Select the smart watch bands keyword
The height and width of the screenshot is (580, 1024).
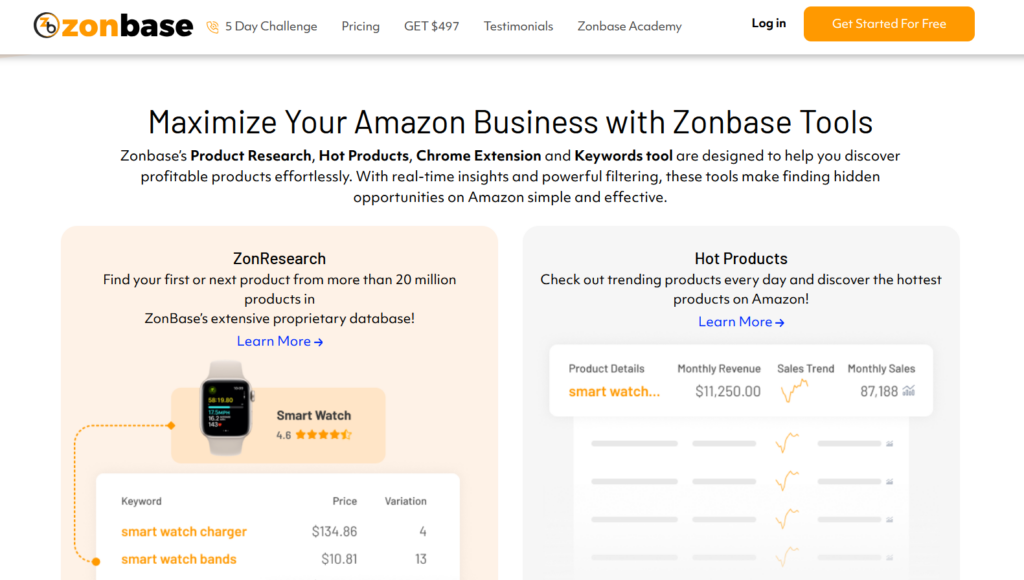click(179, 559)
